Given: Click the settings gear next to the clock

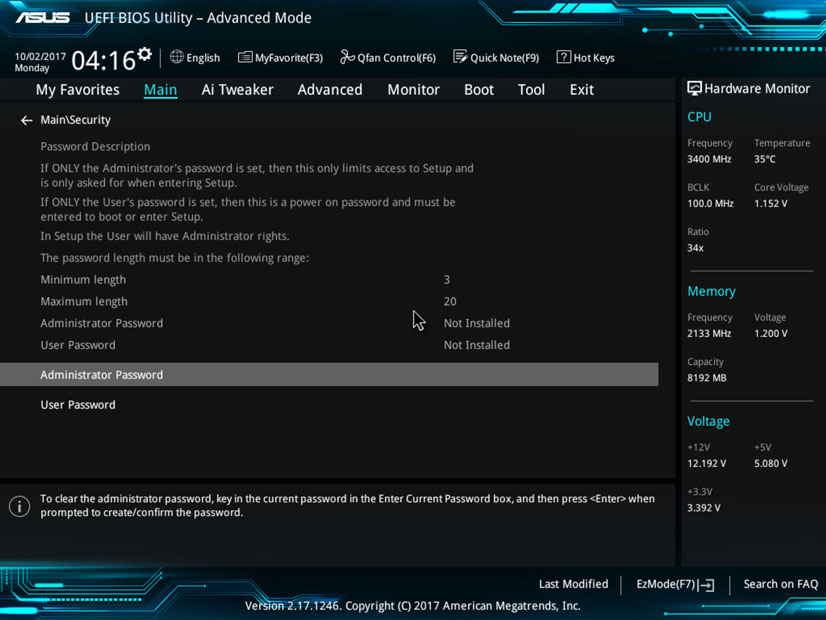Looking at the screenshot, I should tap(145, 54).
